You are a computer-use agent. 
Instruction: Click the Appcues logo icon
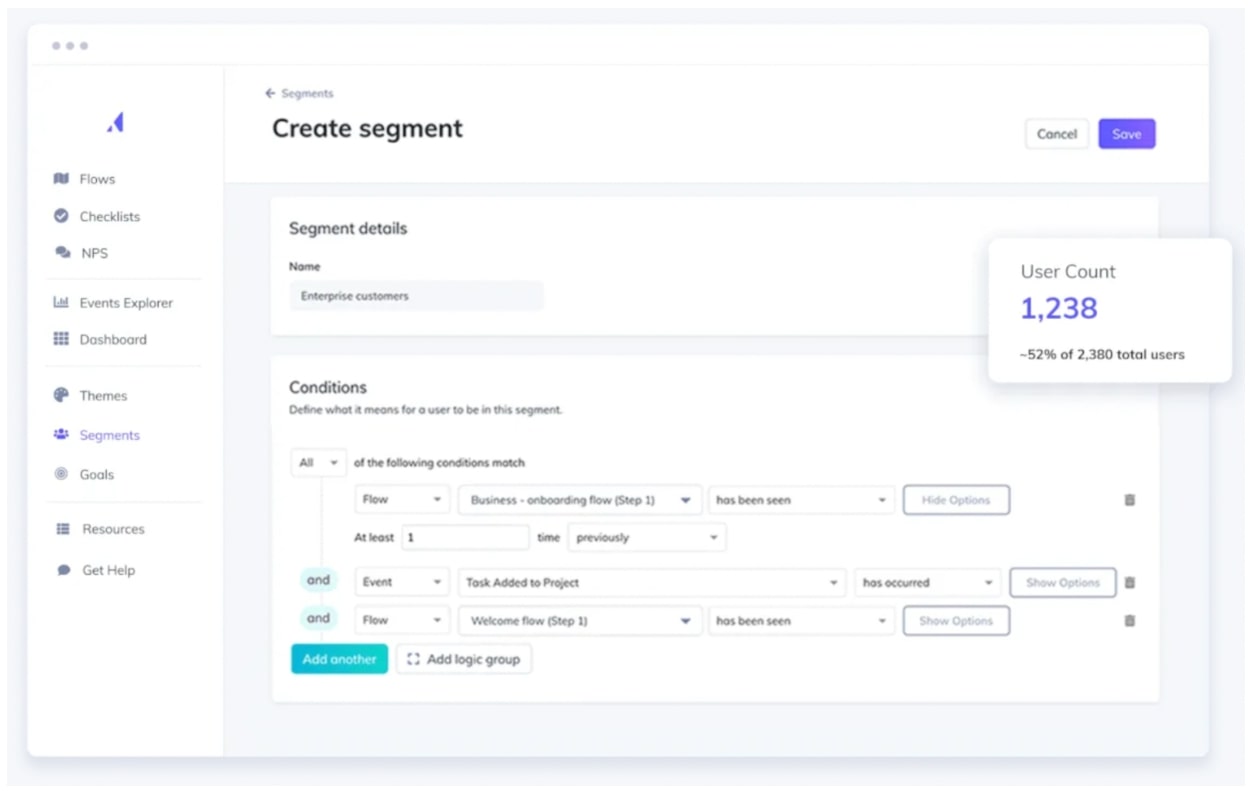(115, 122)
